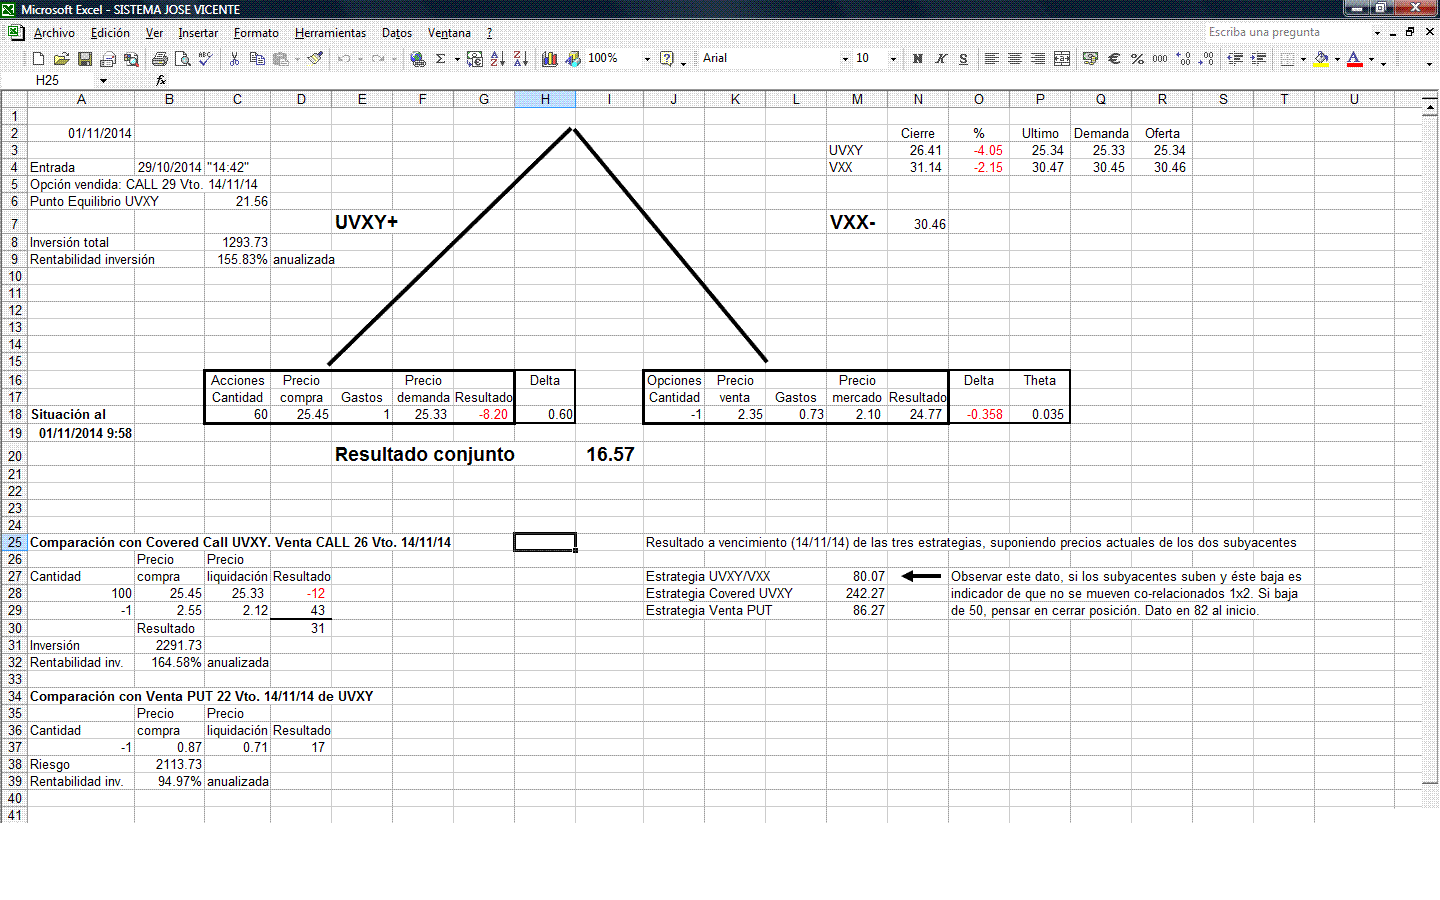The width and height of the screenshot is (1440, 900).
Task: Merge and center the selected cells
Action: (x=1062, y=59)
